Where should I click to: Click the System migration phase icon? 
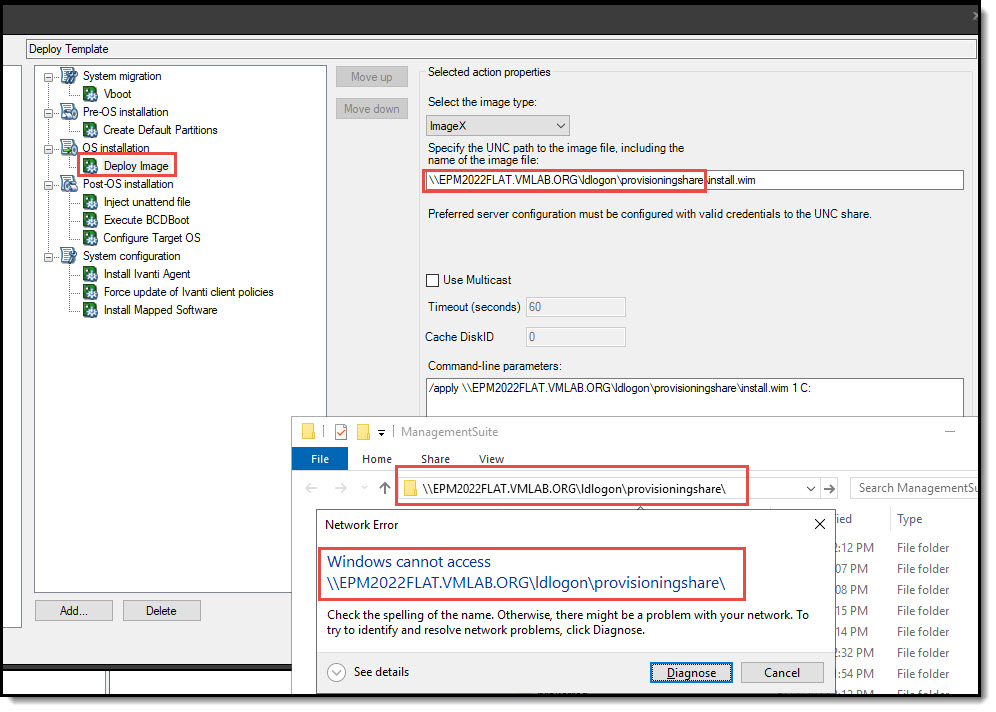[x=68, y=76]
